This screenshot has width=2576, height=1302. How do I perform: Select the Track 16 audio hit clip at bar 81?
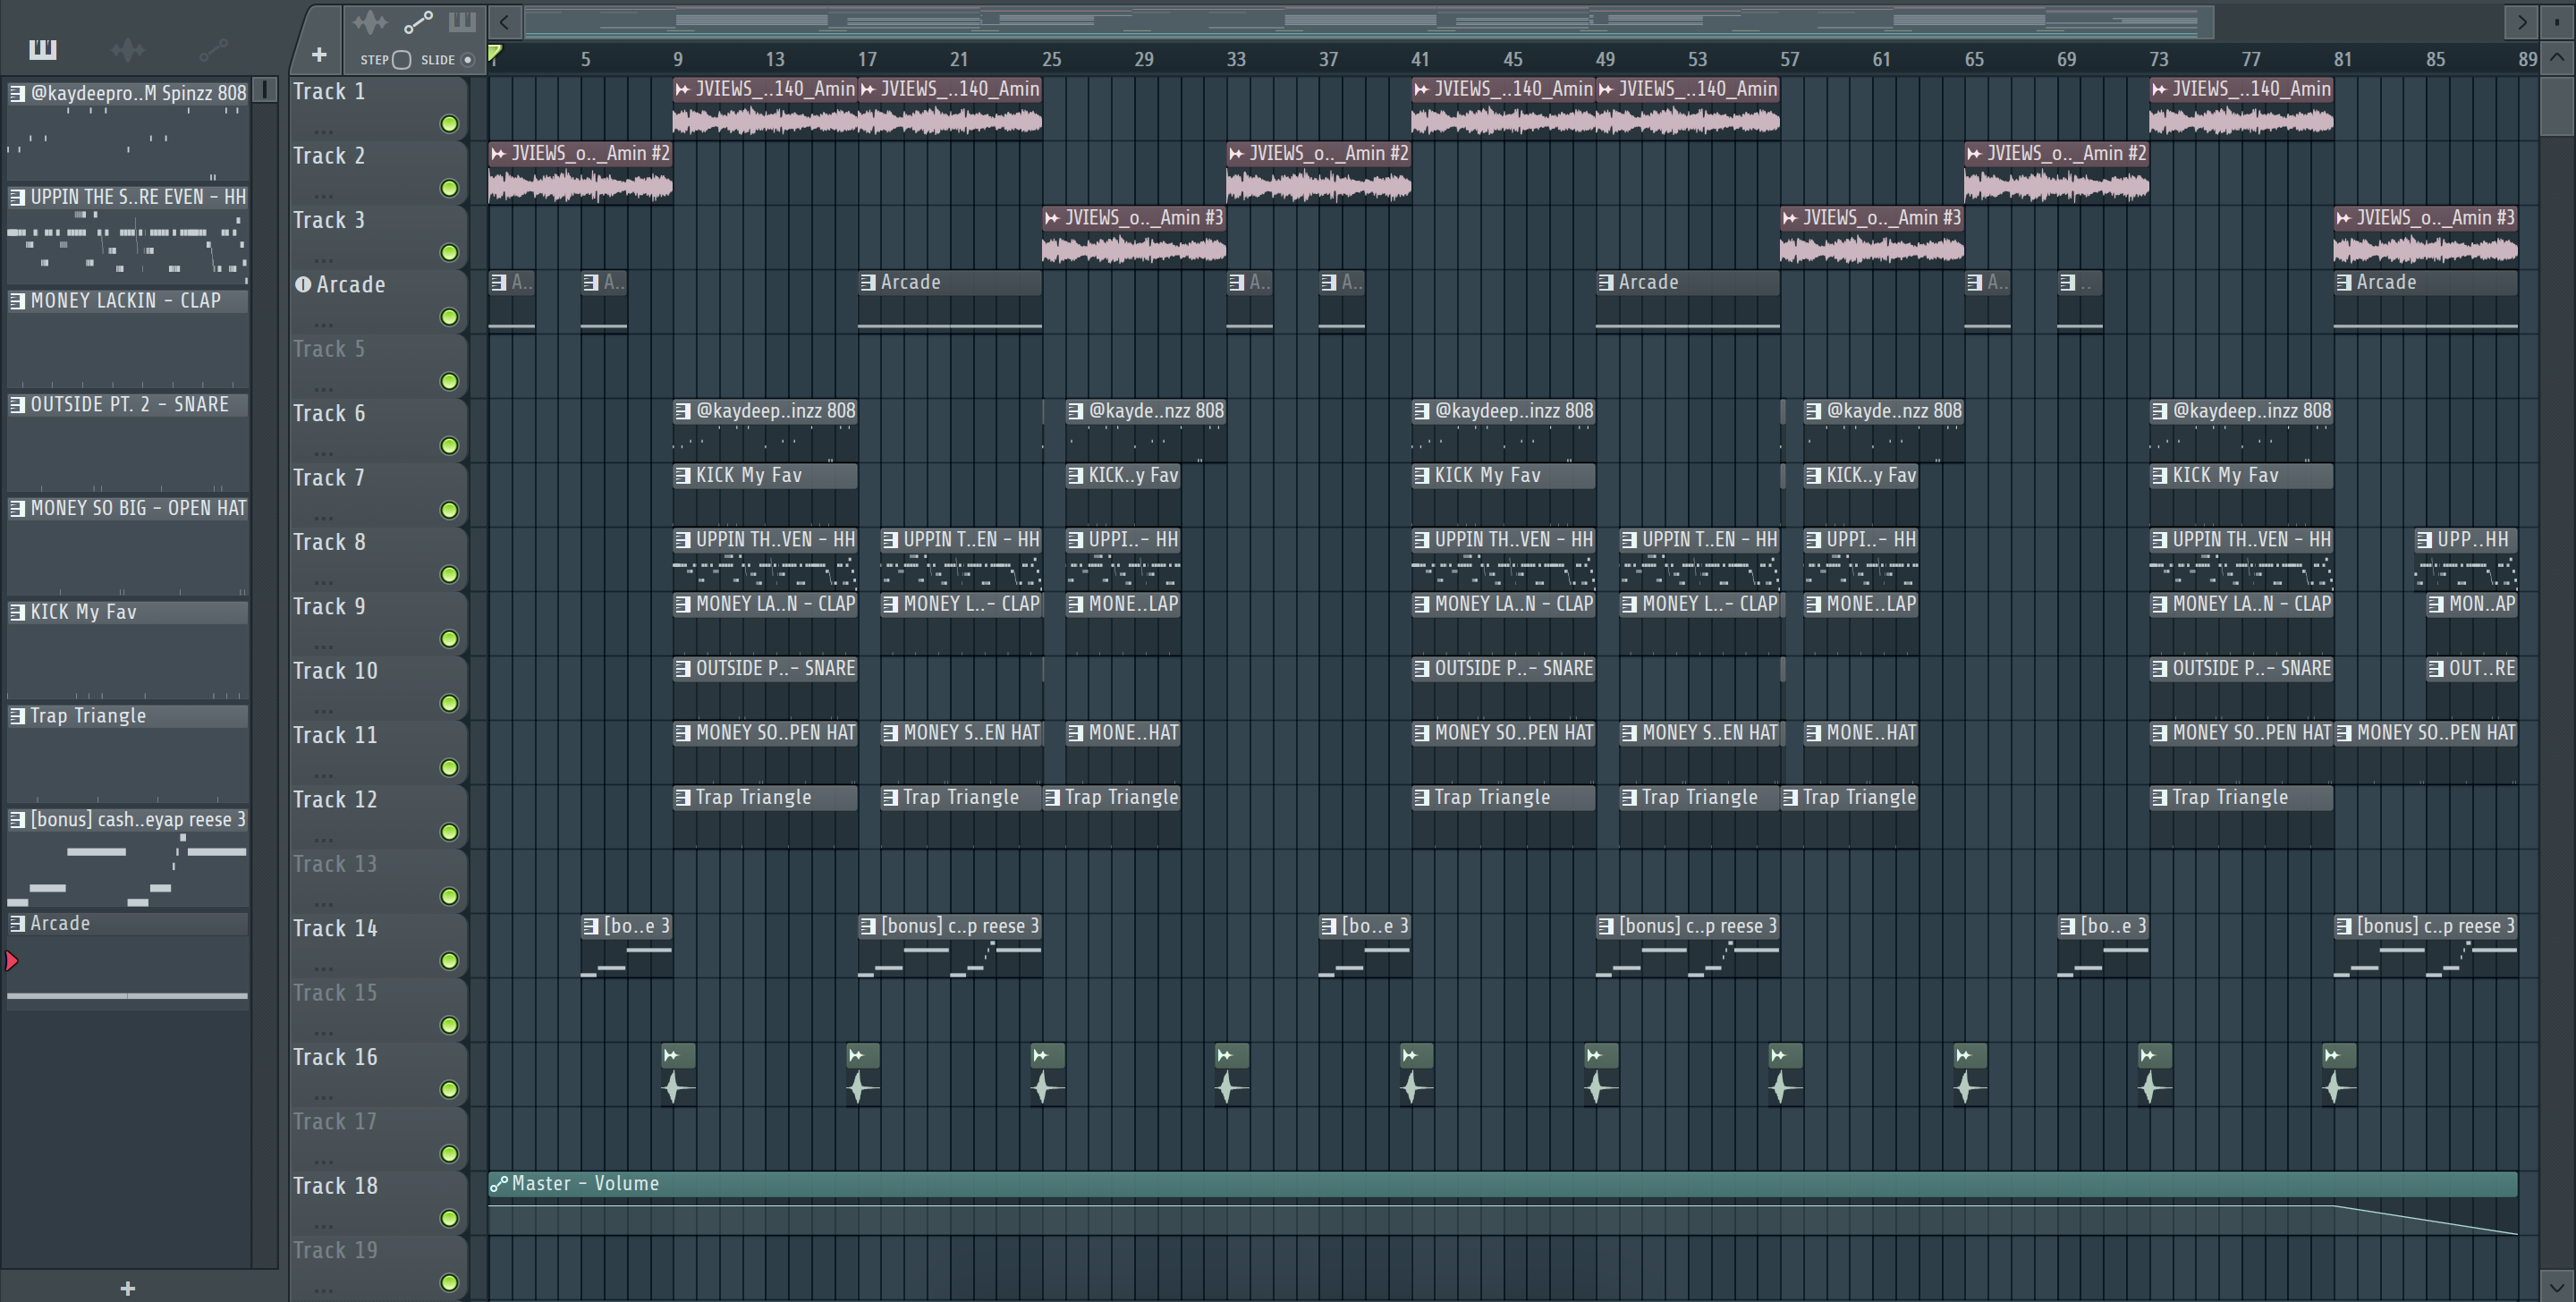pos(2339,1074)
